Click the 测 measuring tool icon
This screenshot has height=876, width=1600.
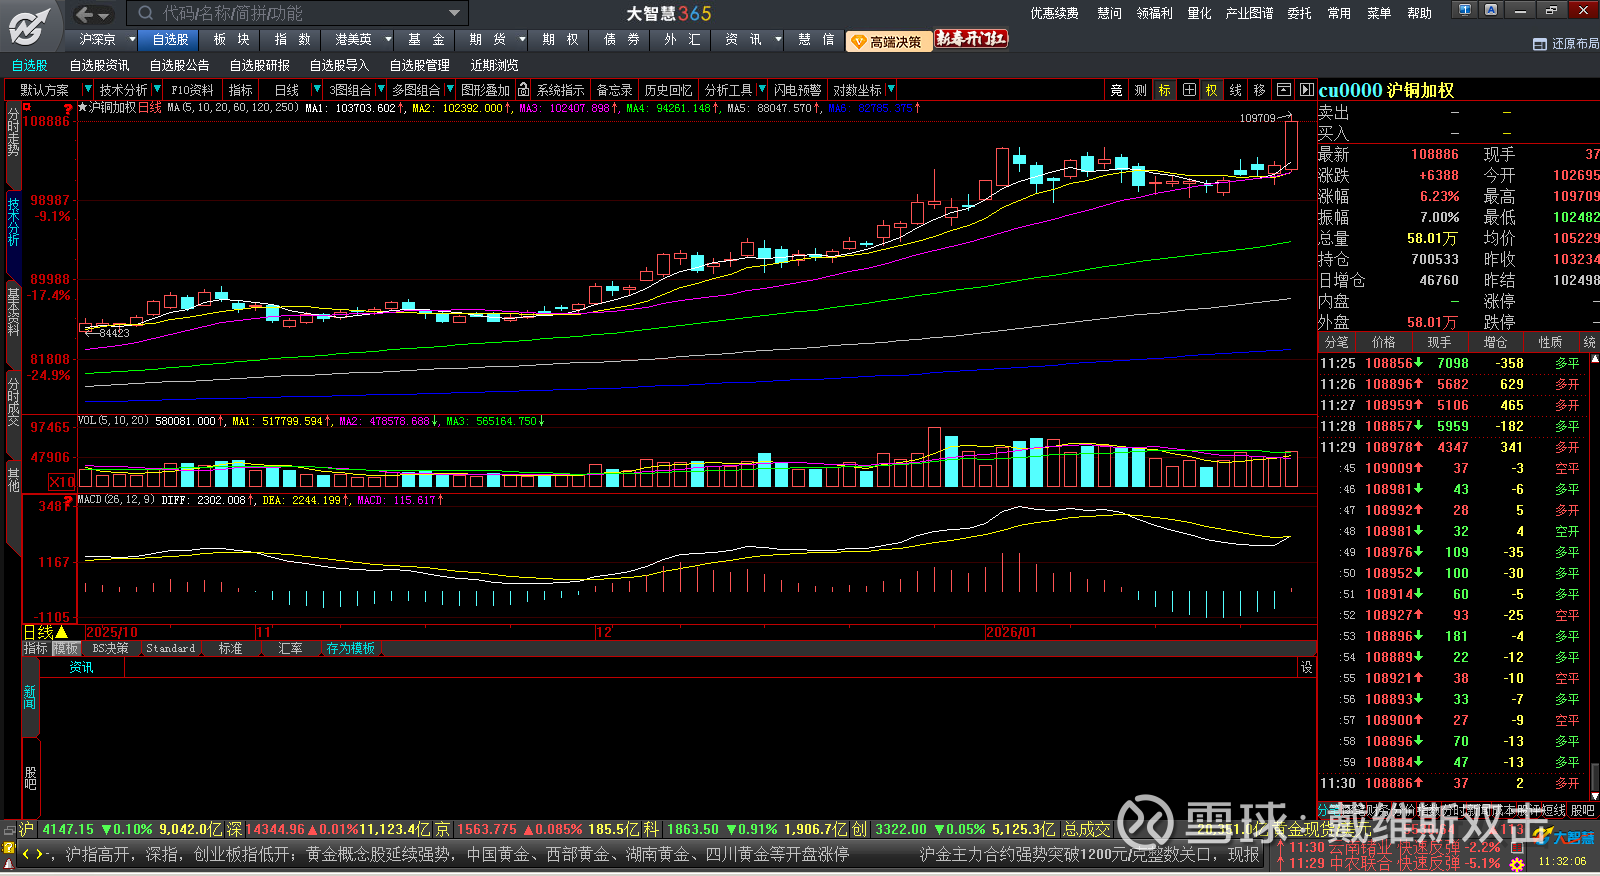[x=1141, y=90]
